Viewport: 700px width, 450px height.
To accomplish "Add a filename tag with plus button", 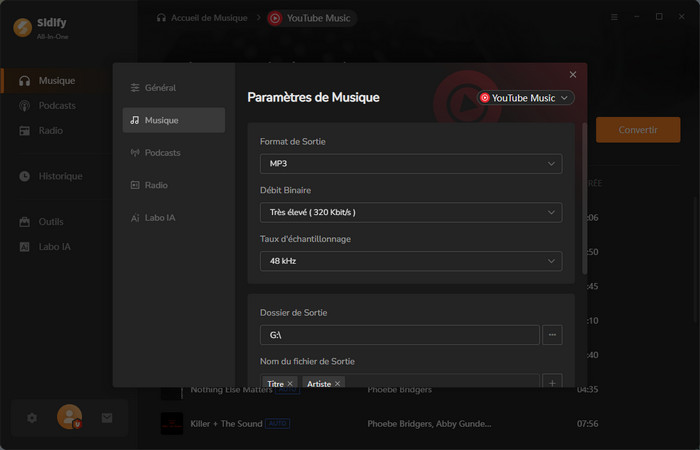I will point(552,383).
